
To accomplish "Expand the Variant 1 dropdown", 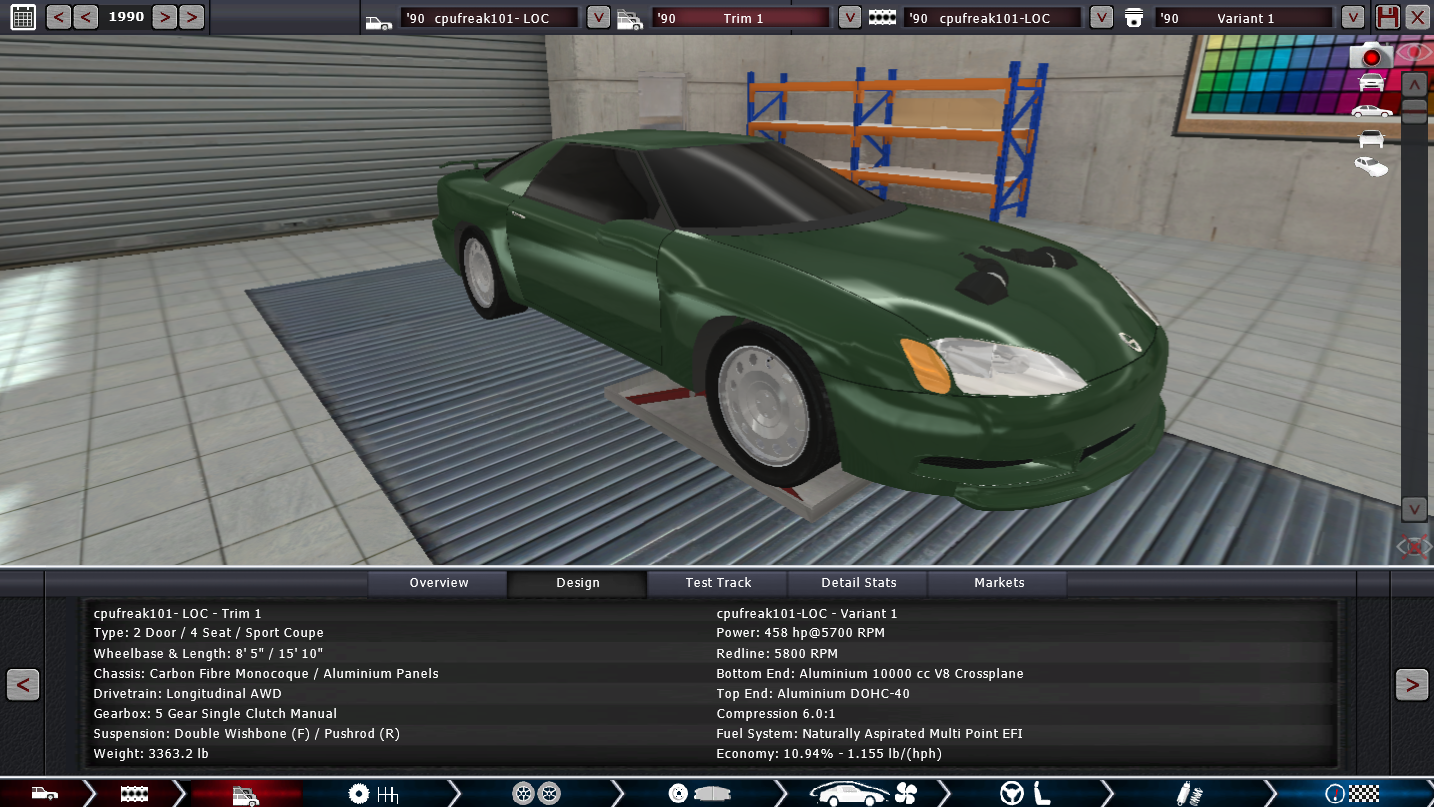I will (x=1352, y=17).
